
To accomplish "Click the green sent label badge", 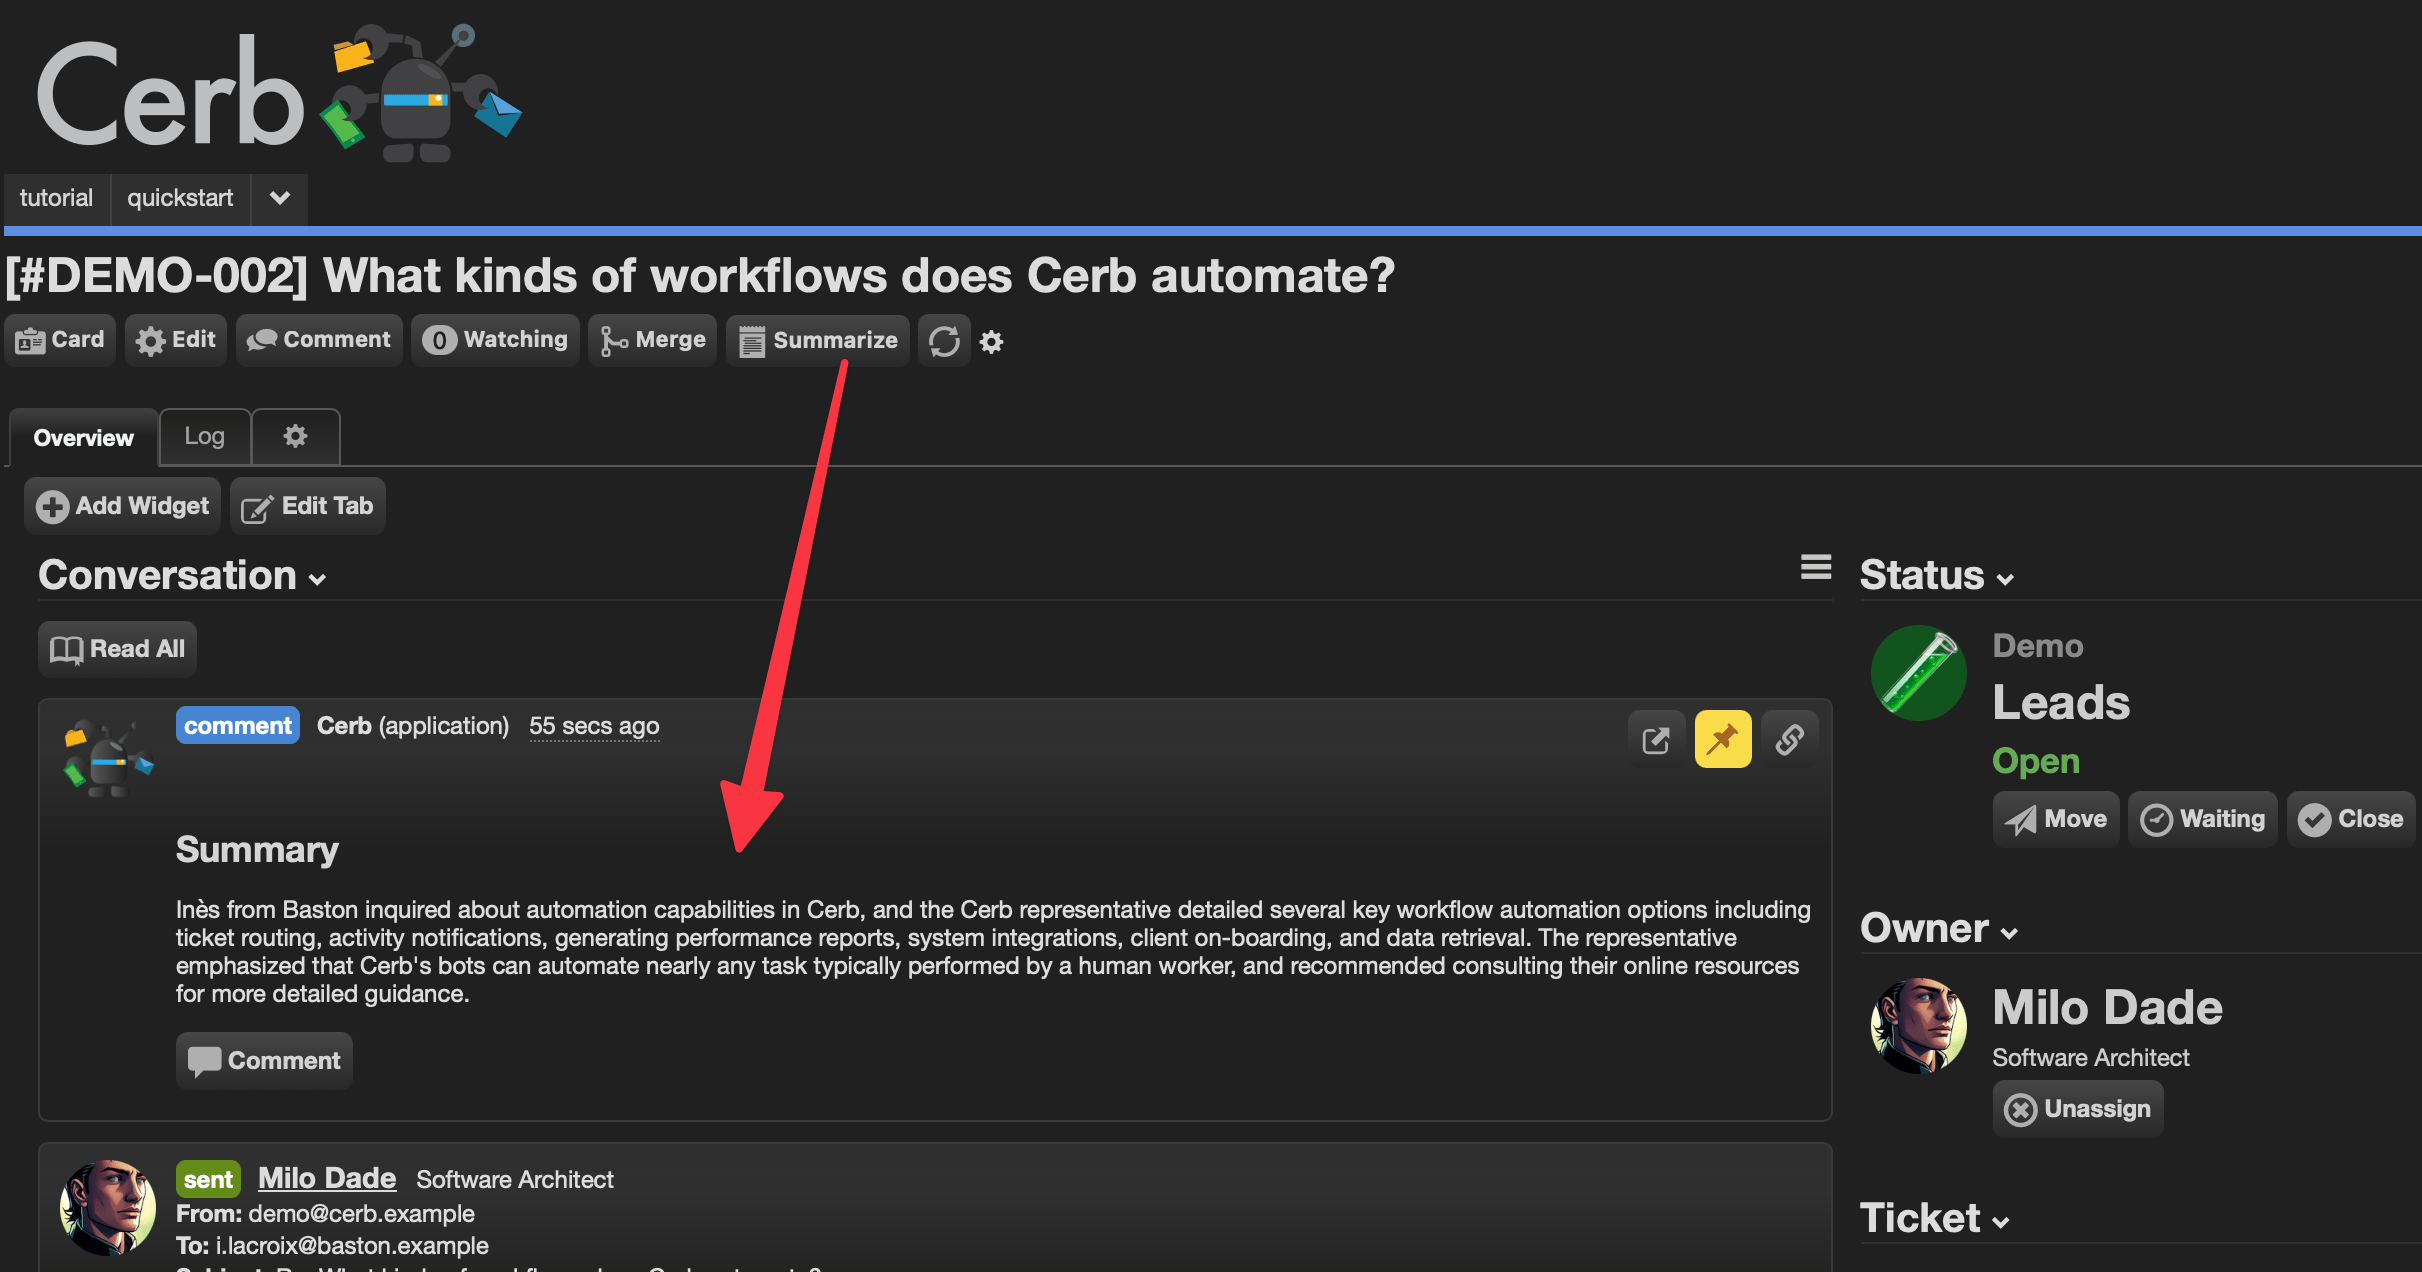I will click(x=208, y=1180).
